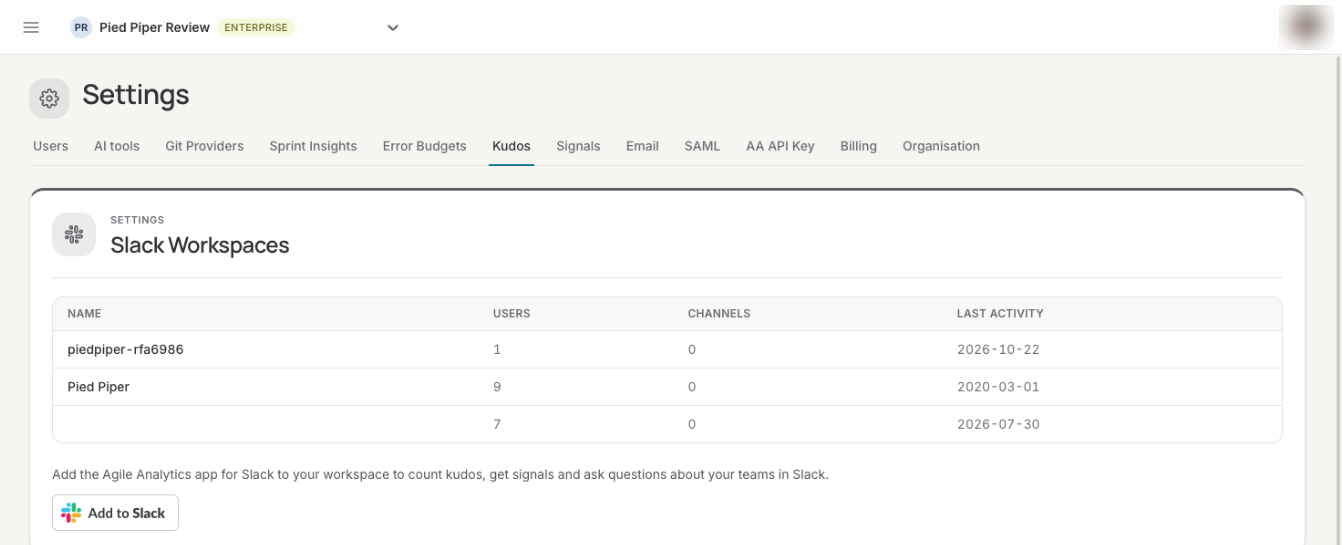This screenshot has width=1342, height=545.
Task: Click the CHANNELS column header
Action: pyautogui.click(x=718, y=313)
